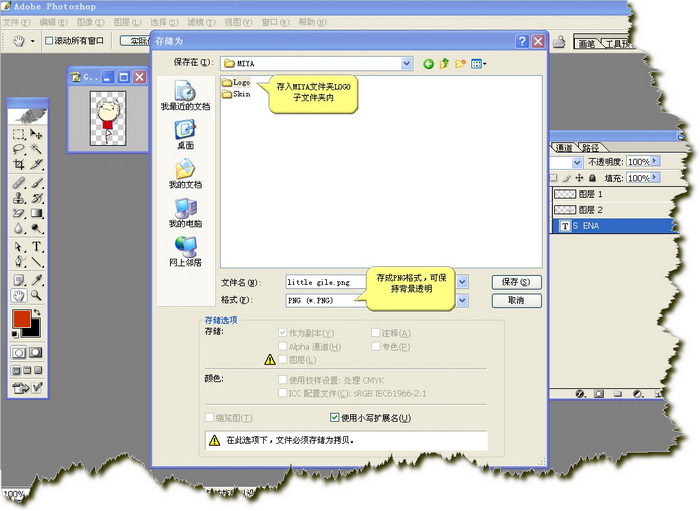Screen dimensions: 700x511
Task: Toggle 使用小写扩展名 checkbox
Action: (334, 417)
